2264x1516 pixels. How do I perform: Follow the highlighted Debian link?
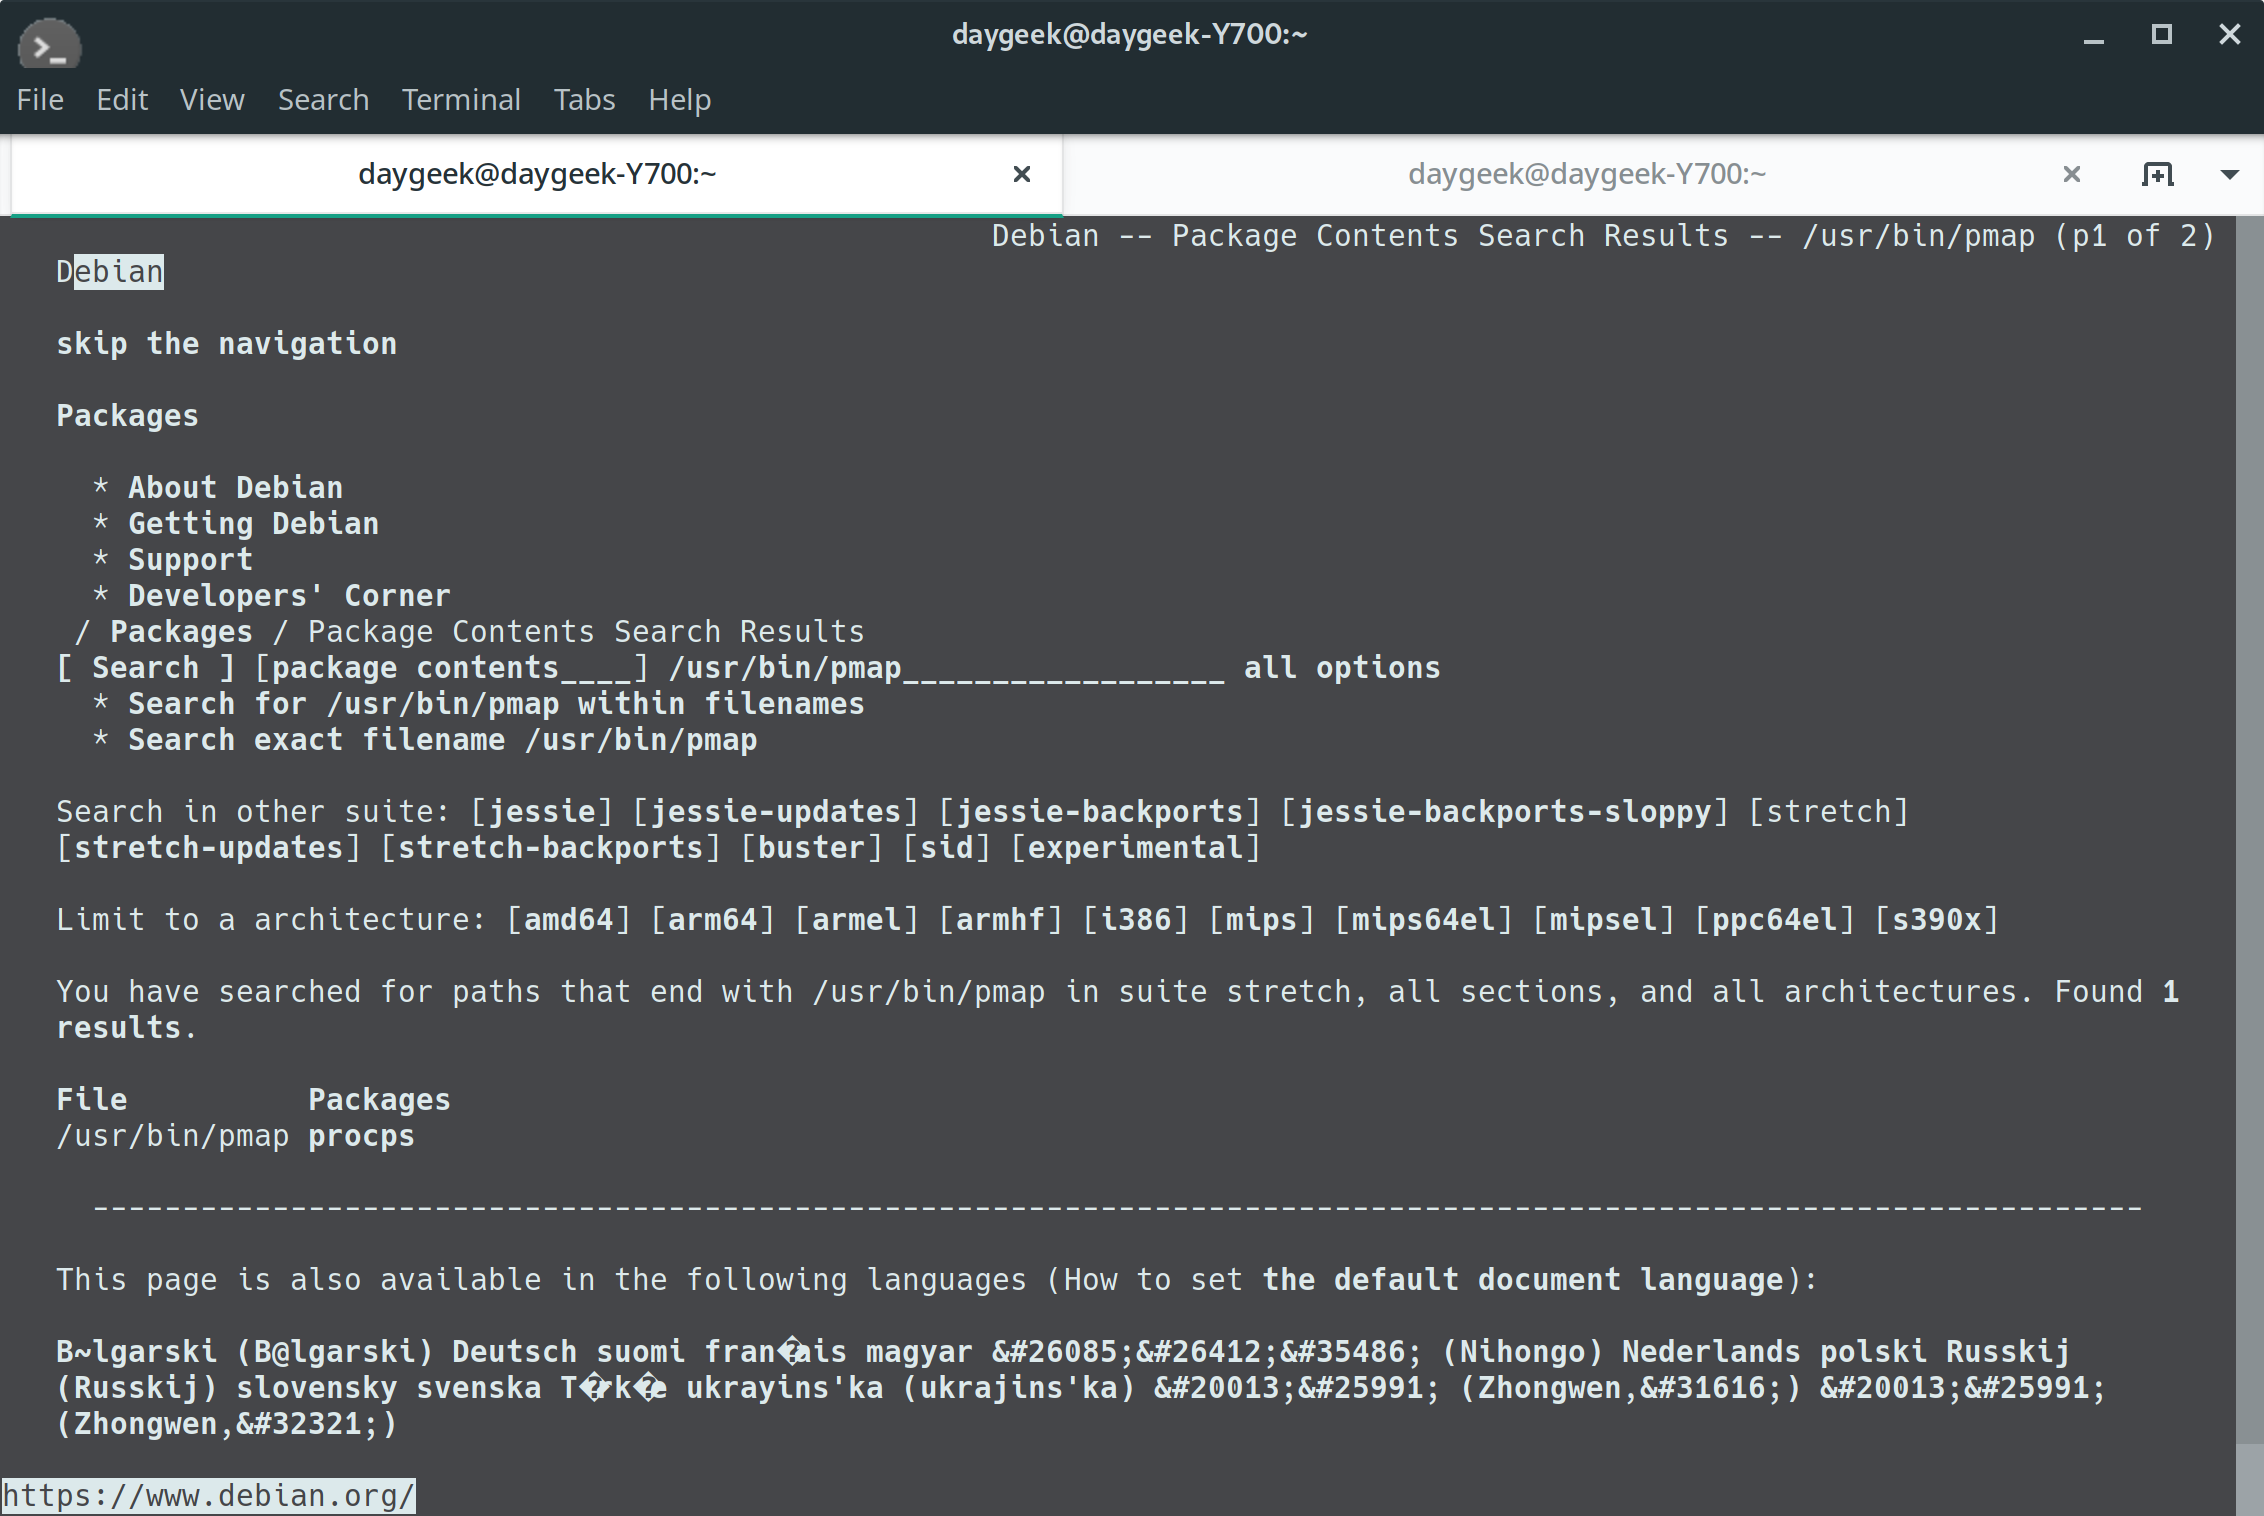point(110,272)
